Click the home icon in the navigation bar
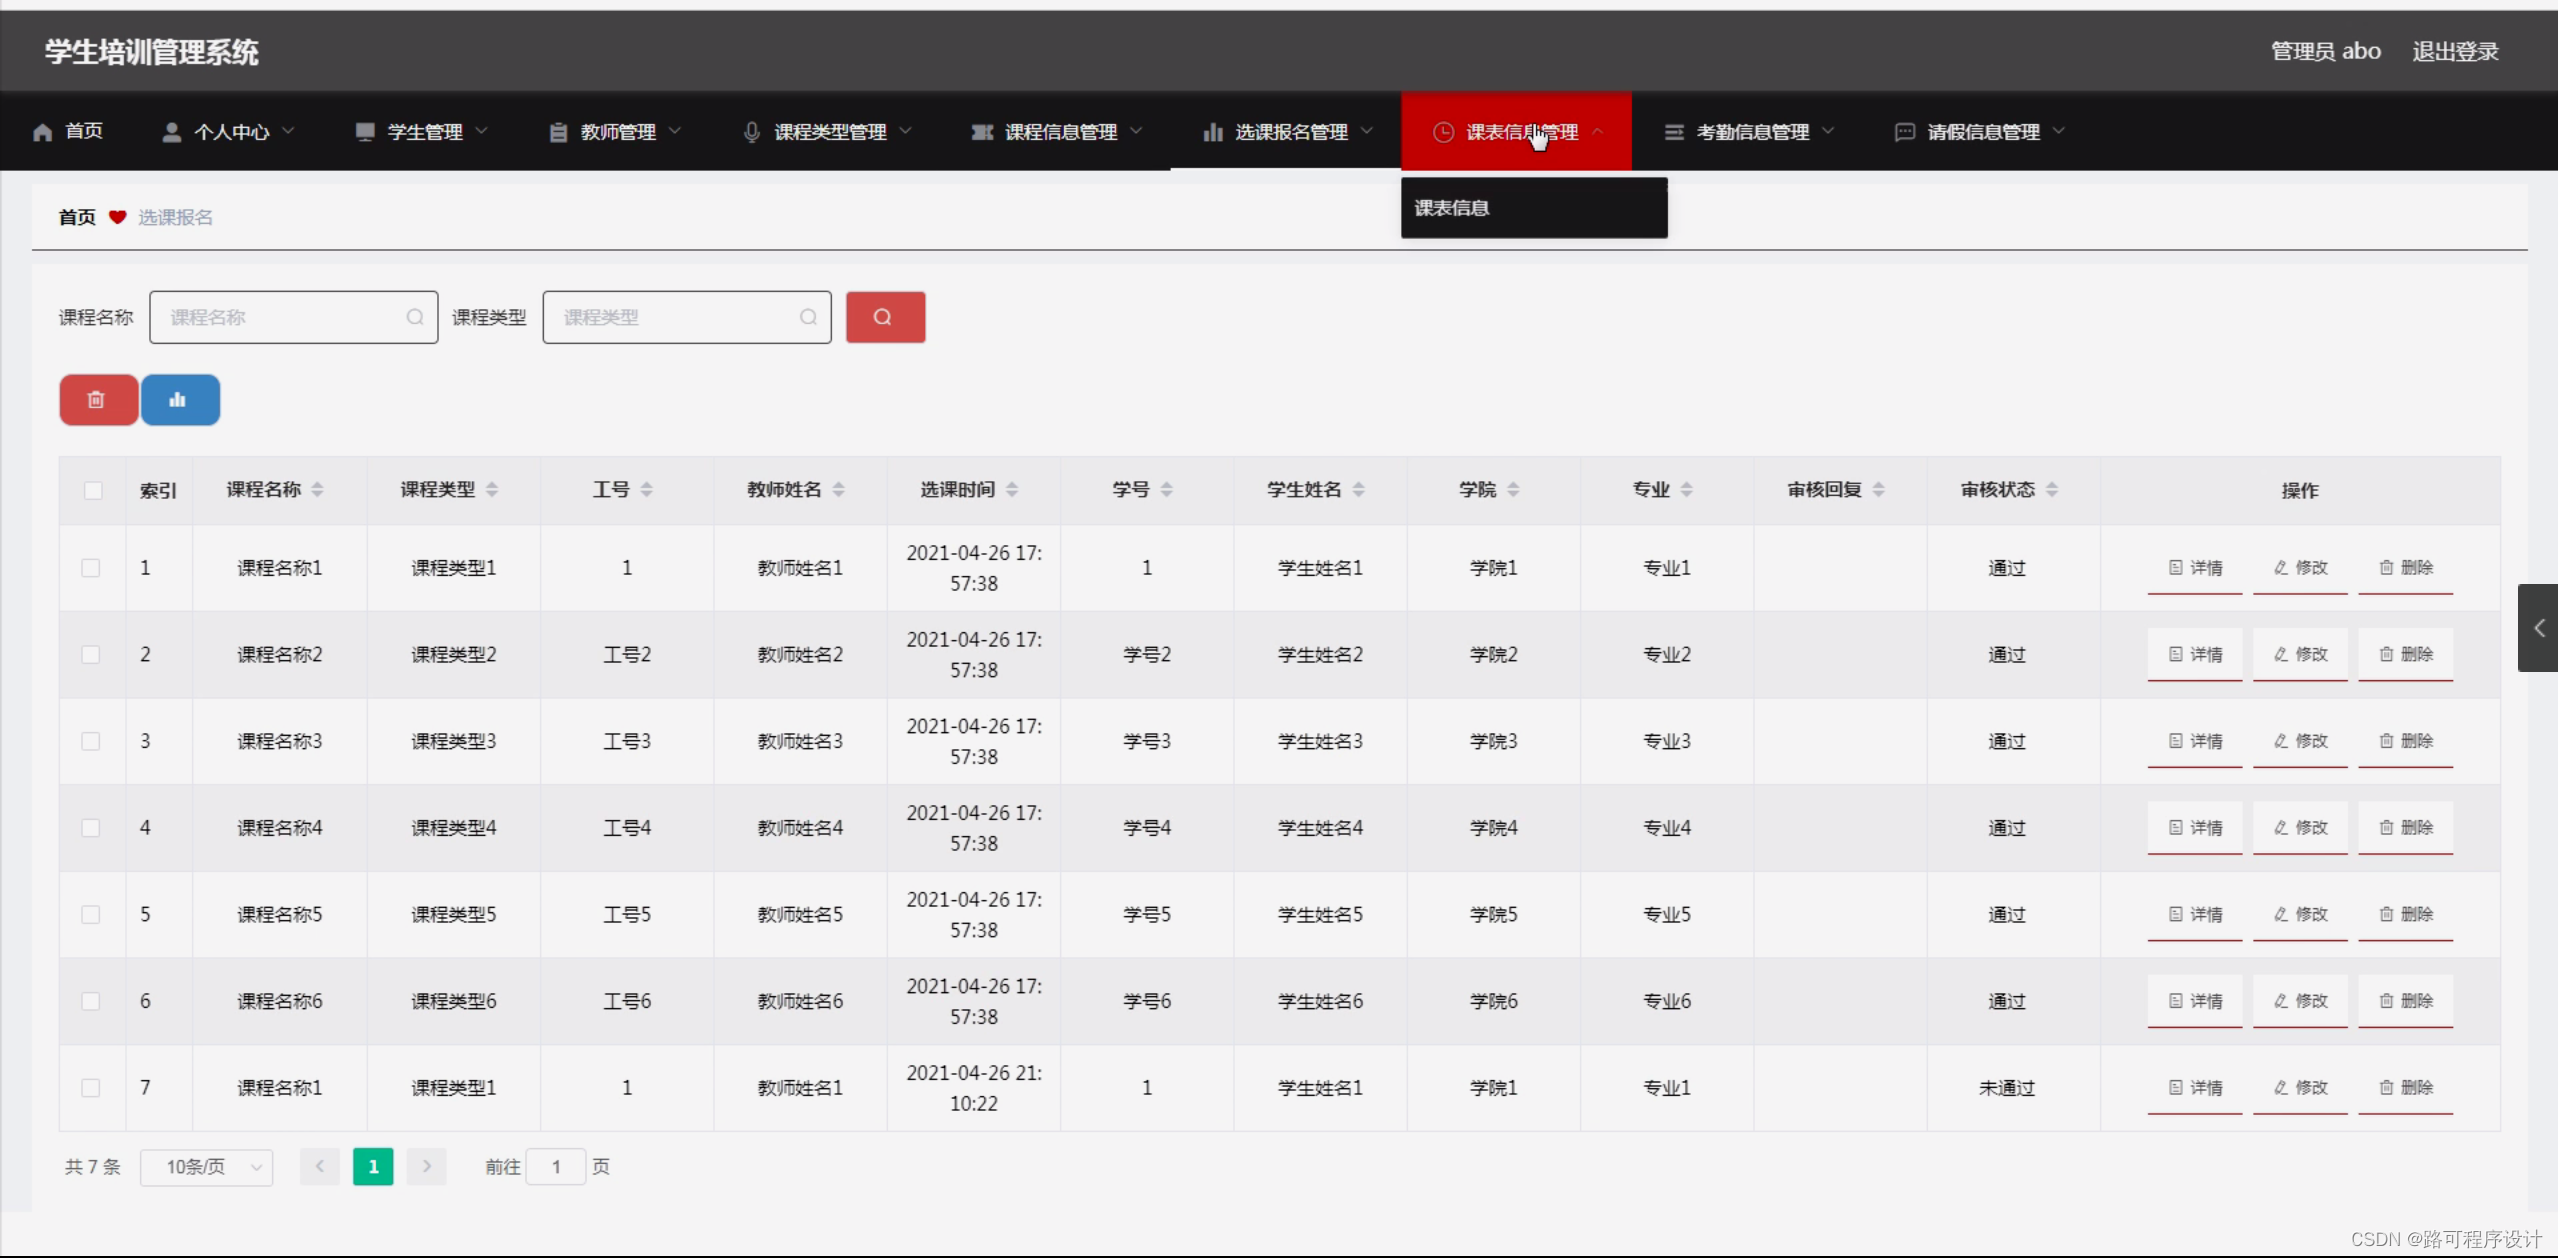This screenshot has width=2558, height=1258. tap(42, 131)
